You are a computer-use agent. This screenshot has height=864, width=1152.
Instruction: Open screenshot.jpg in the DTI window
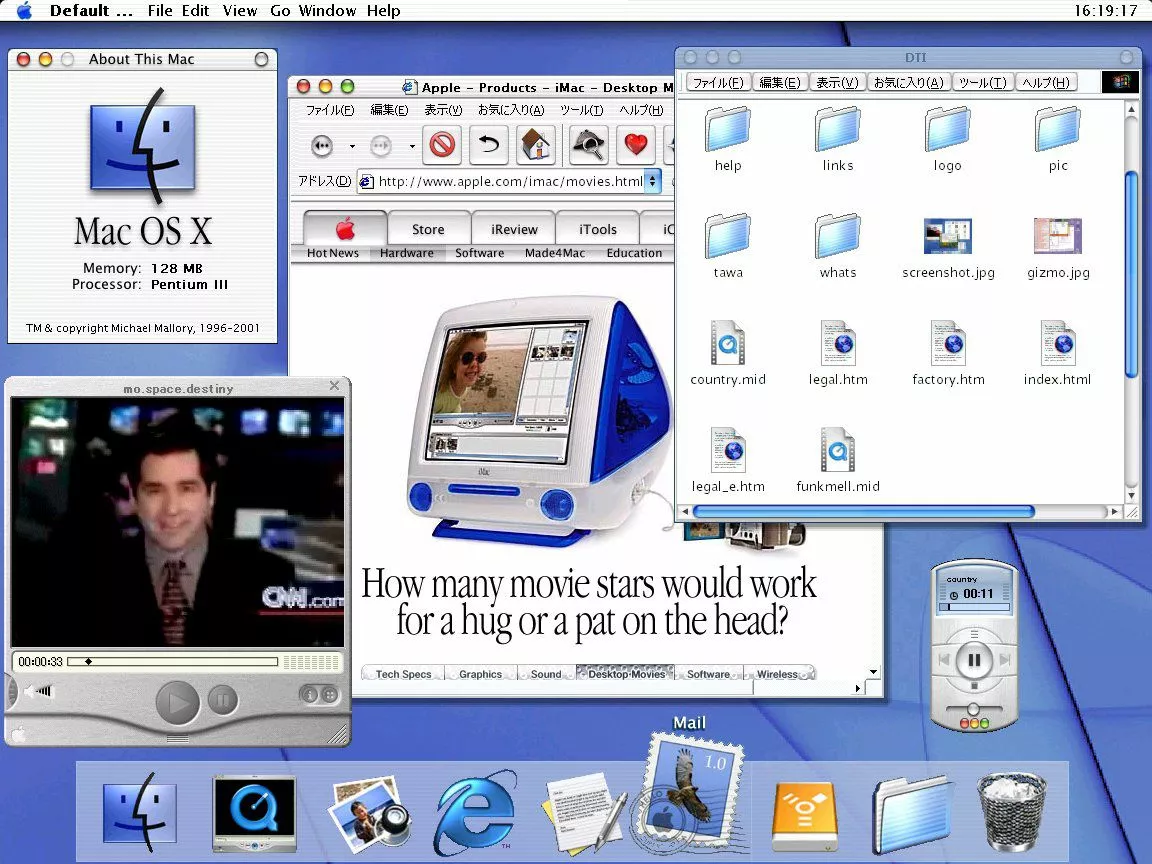[946, 236]
